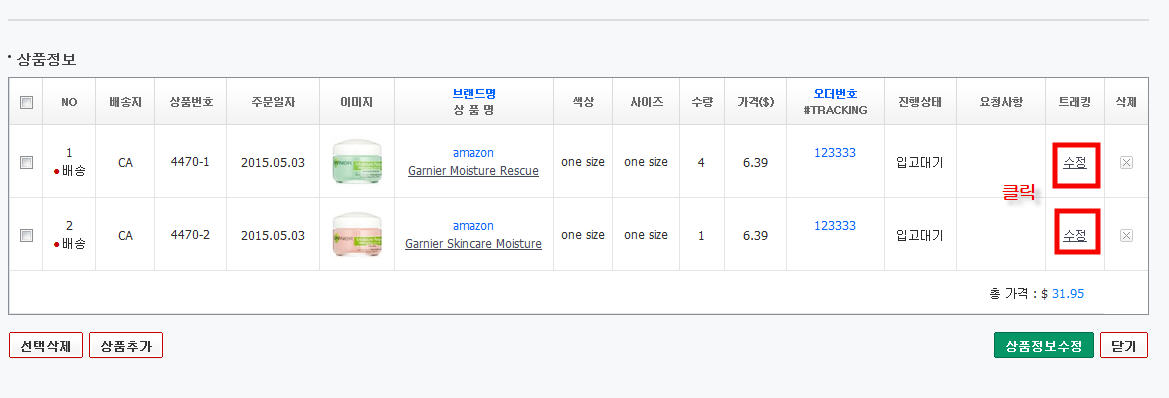Open the Garnier Skincare Moisture product link
The image size is (1169, 398).
click(x=473, y=244)
